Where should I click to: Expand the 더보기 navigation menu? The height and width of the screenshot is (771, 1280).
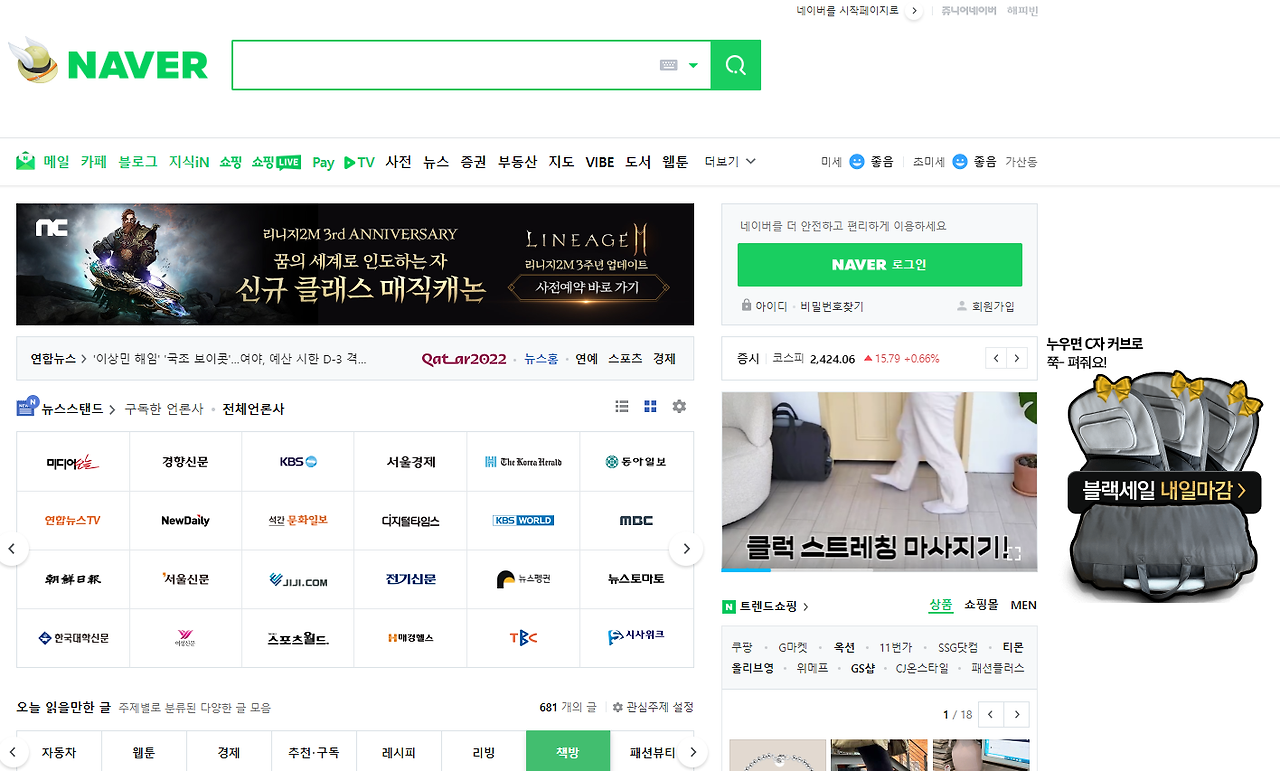click(730, 161)
